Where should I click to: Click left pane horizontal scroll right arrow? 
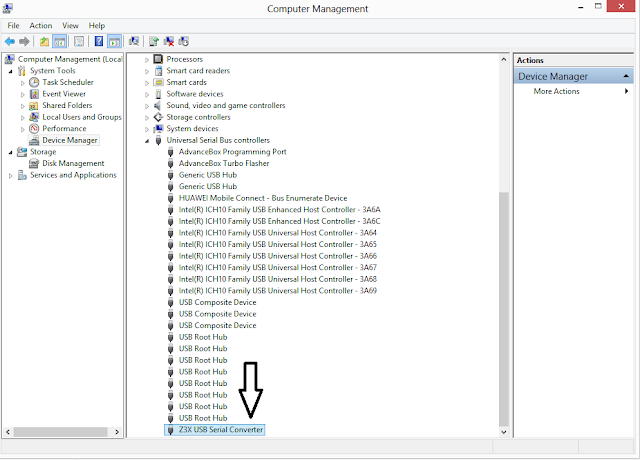pos(117,432)
